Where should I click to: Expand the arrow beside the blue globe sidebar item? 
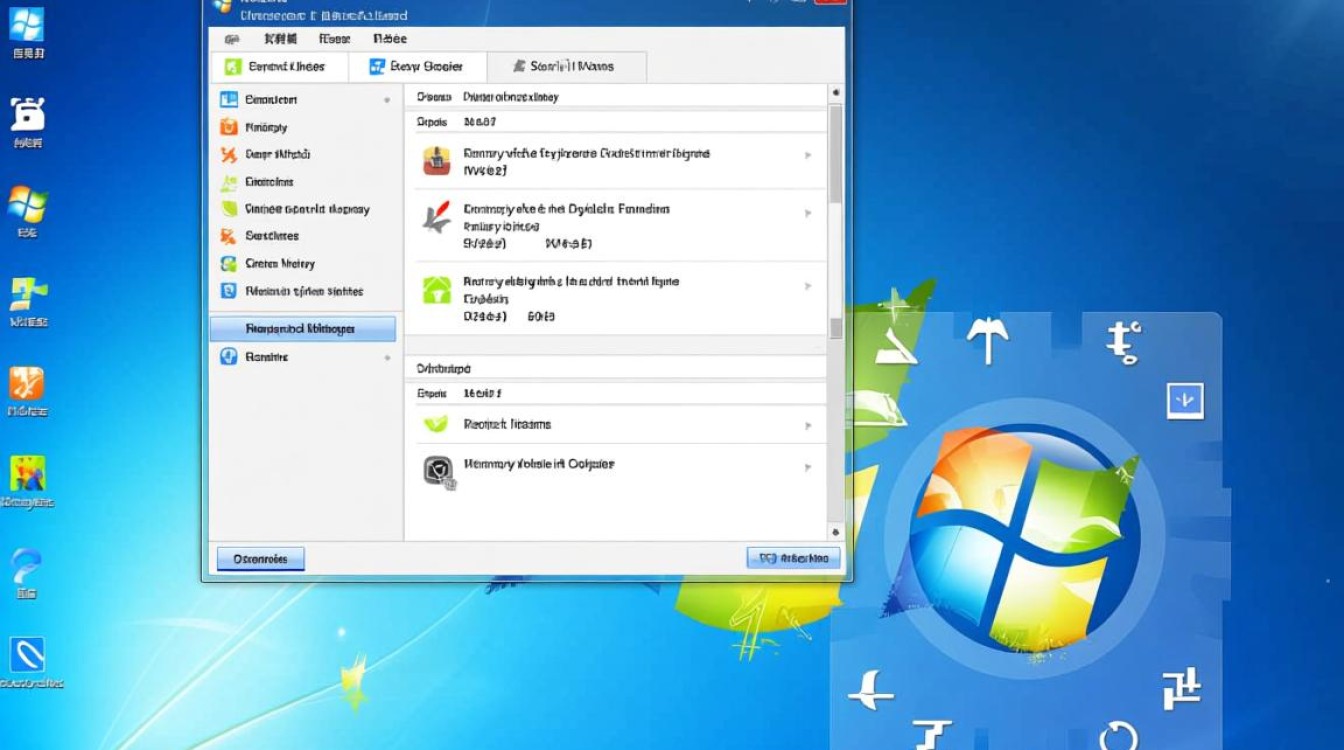(x=387, y=358)
